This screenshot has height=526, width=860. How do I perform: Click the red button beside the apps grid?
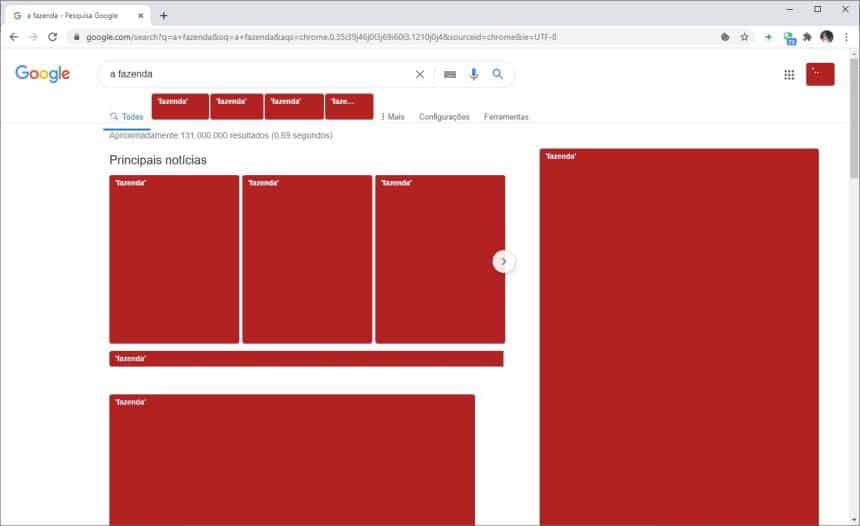point(820,74)
